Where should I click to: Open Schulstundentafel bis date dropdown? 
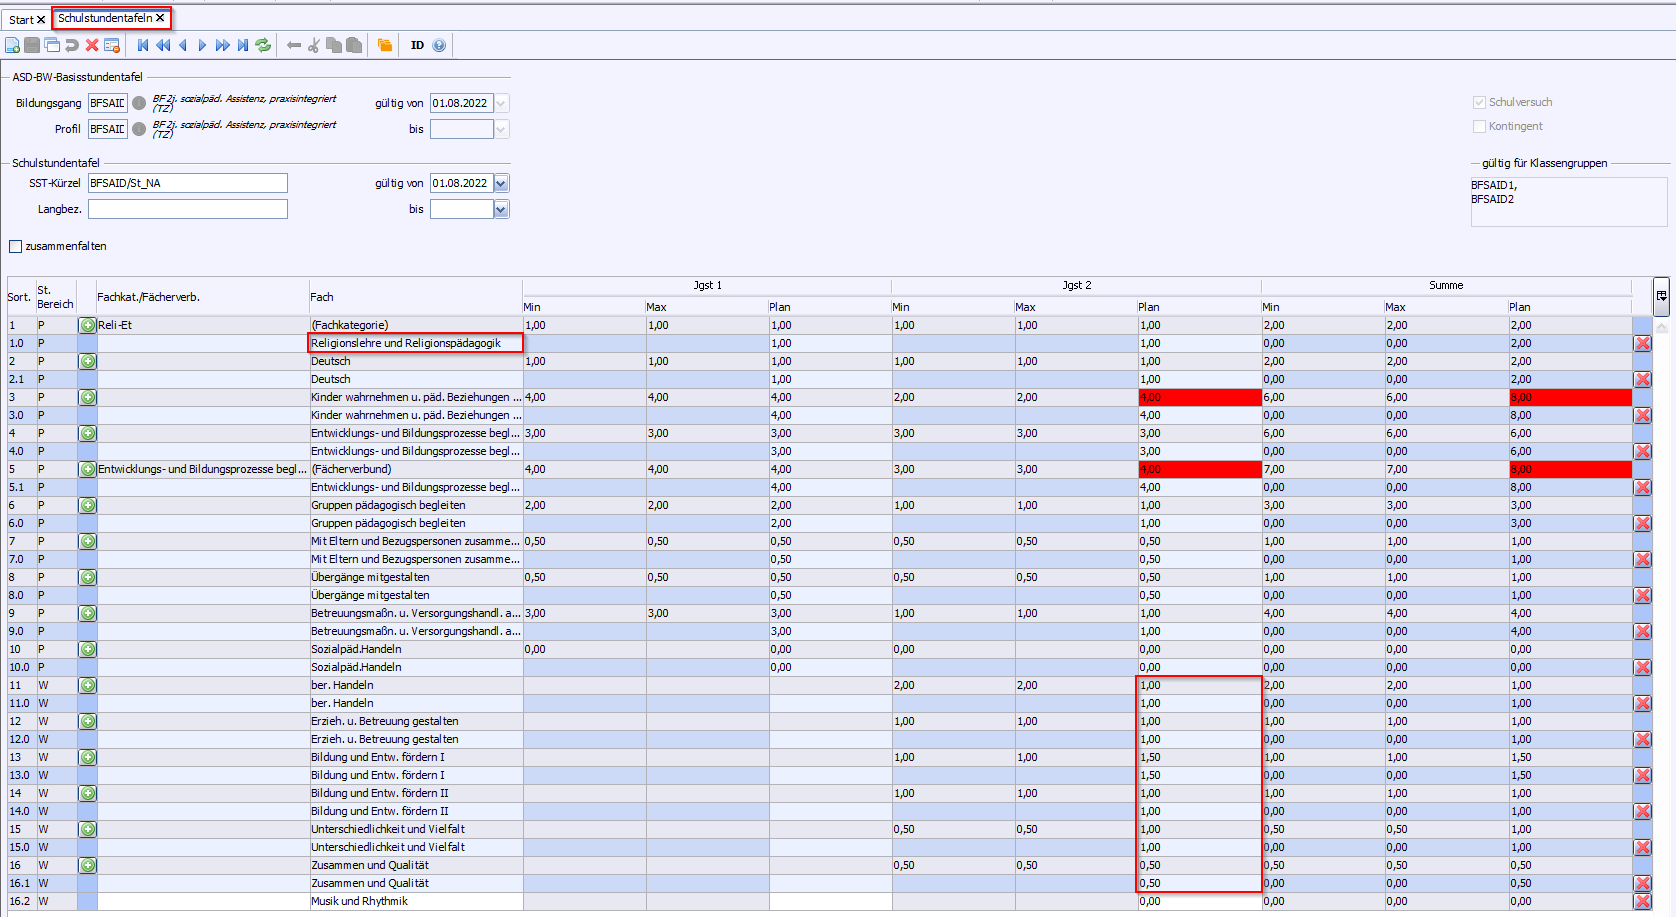501,209
